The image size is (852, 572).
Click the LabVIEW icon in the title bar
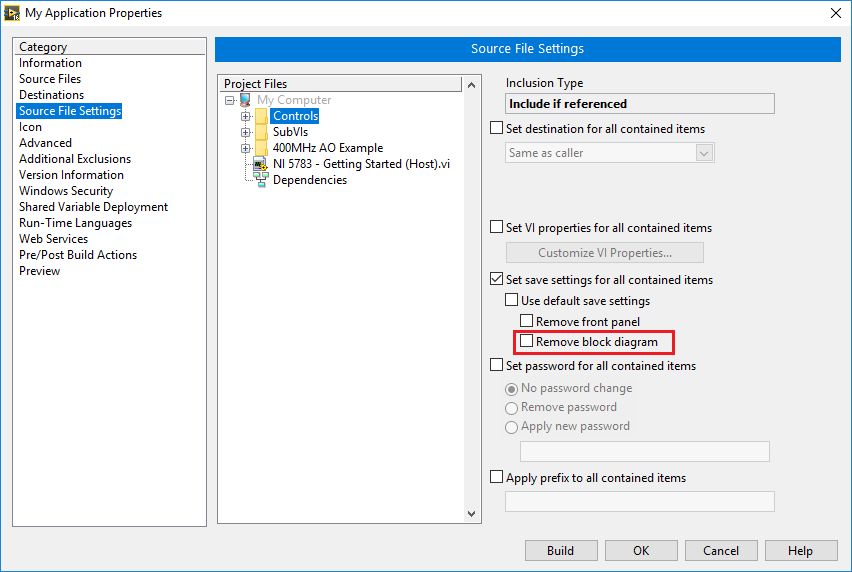tap(12, 13)
